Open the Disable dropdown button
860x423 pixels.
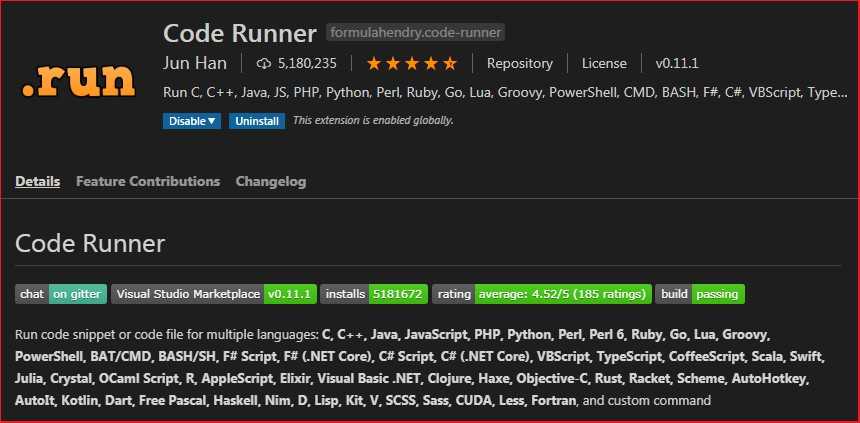[192, 121]
